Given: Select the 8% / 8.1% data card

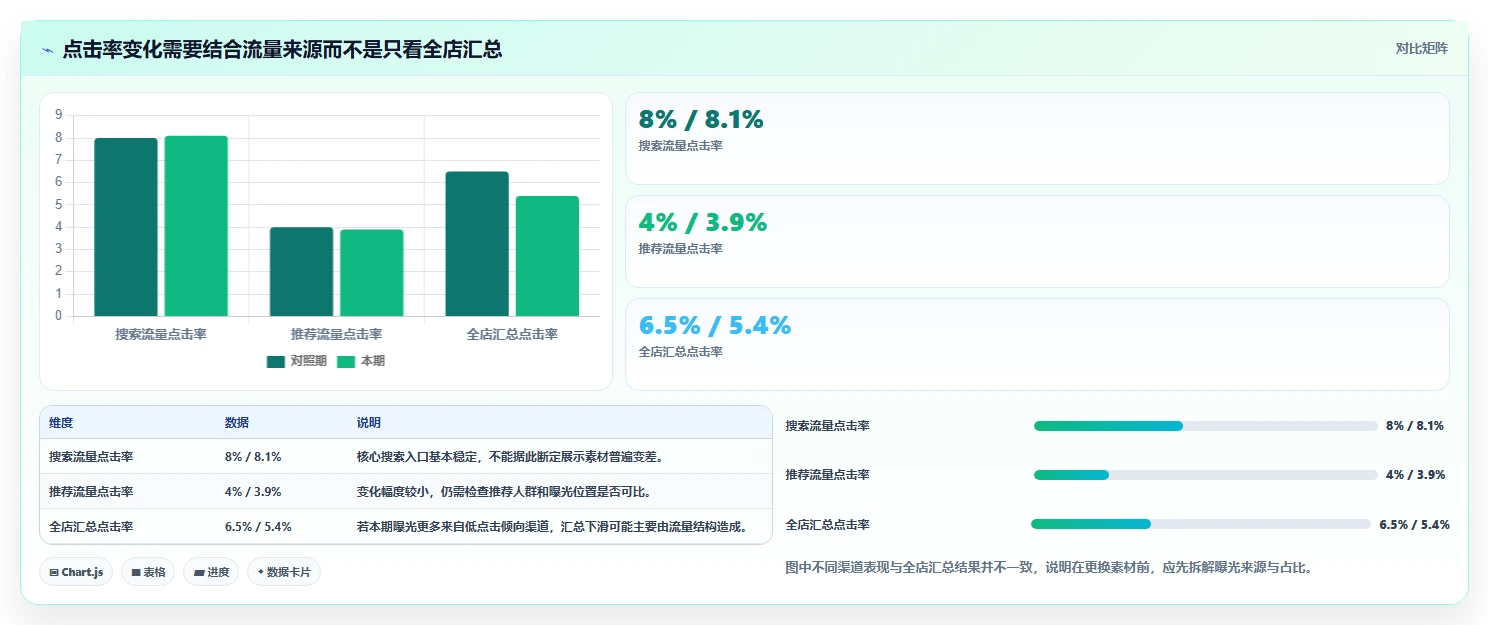Looking at the screenshot, I should click(1037, 139).
